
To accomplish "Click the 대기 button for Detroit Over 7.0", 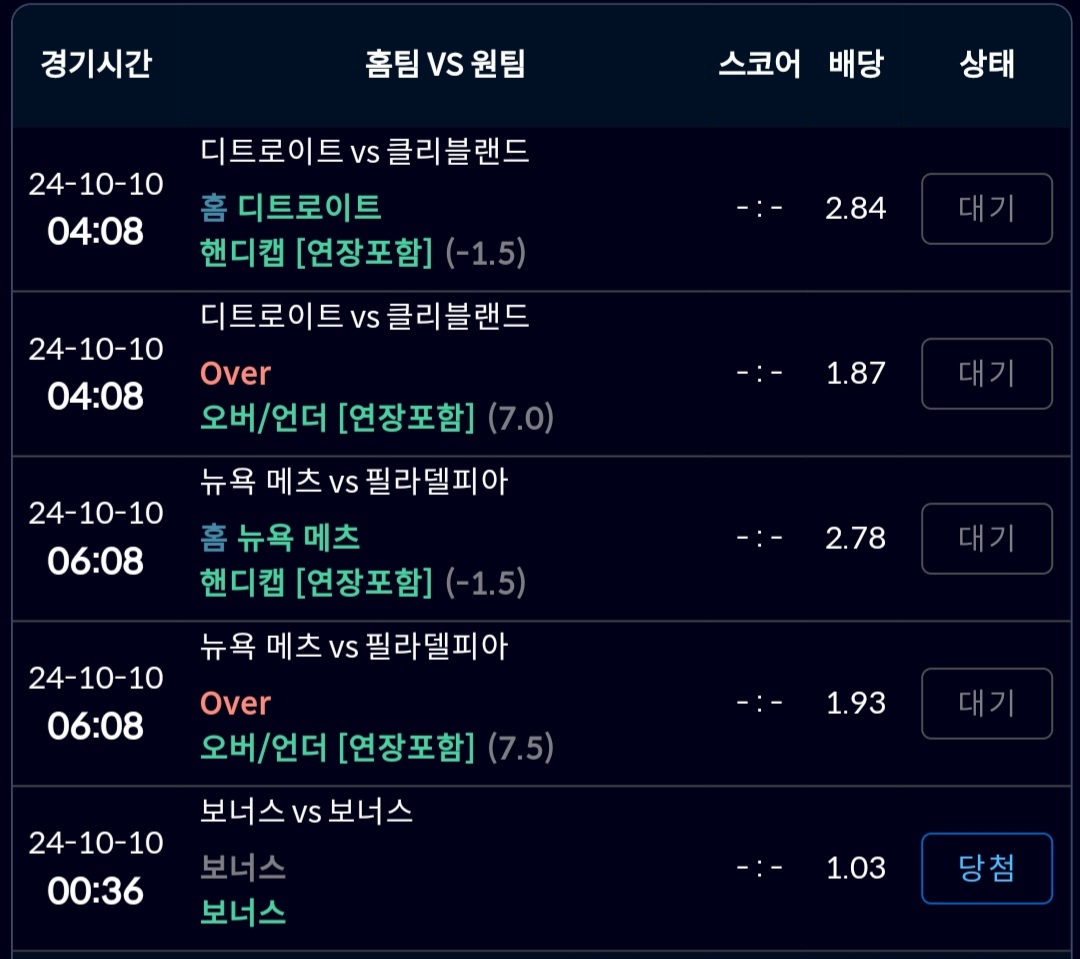I will tap(986, 373).
